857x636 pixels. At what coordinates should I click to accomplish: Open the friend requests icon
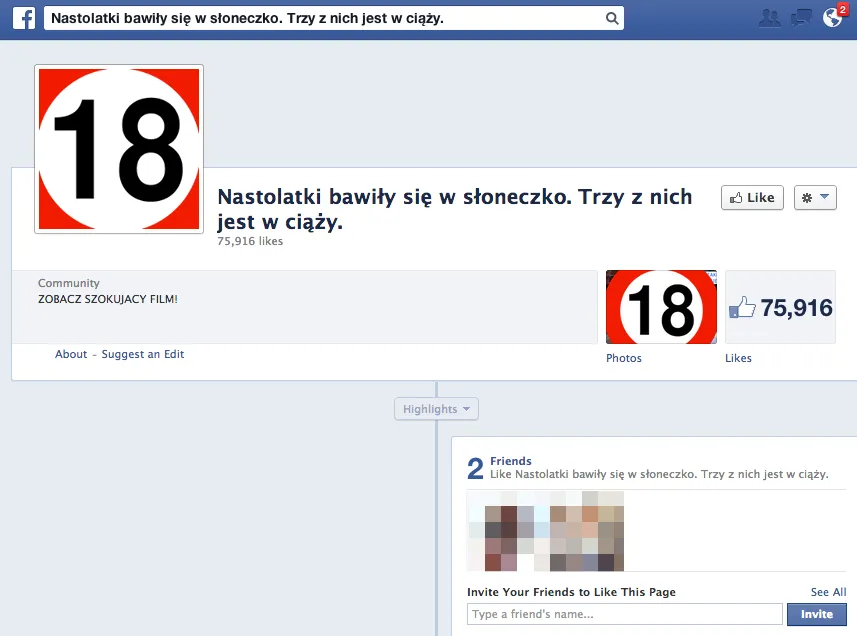click(769, 17)
